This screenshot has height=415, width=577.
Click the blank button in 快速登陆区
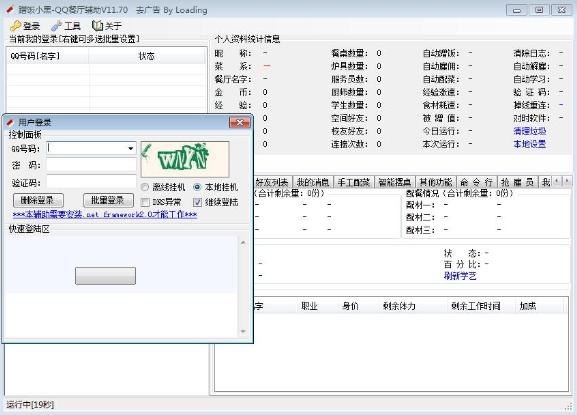click(105, 276)
